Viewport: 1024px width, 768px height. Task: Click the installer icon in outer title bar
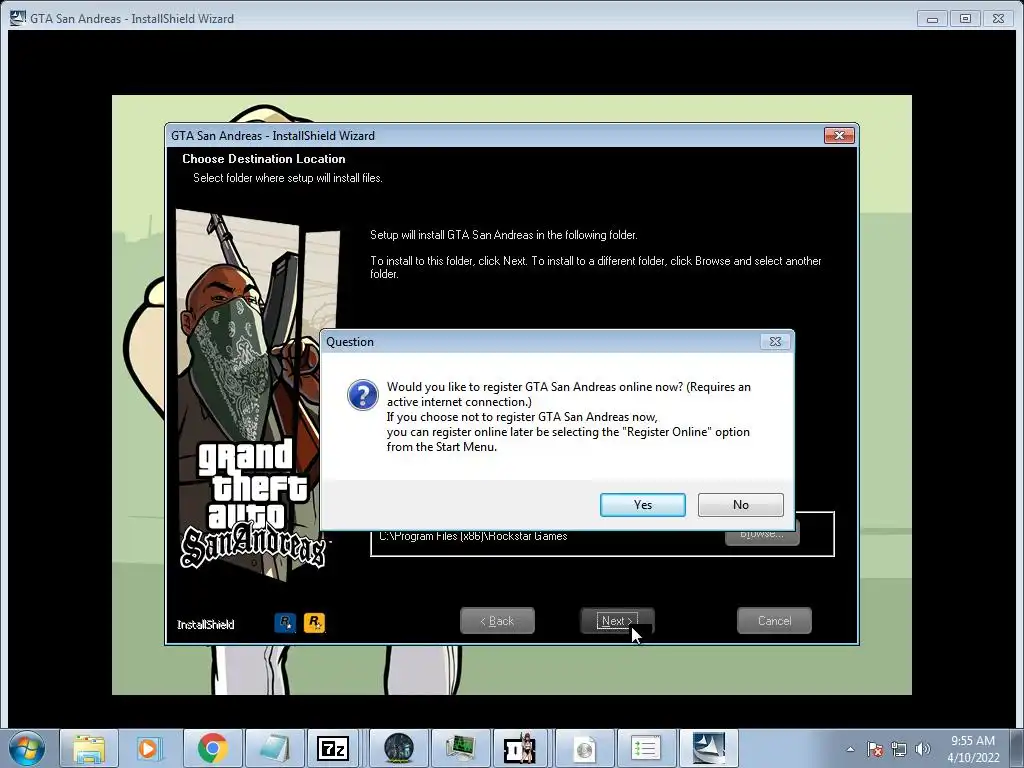(x=18, y=18)
